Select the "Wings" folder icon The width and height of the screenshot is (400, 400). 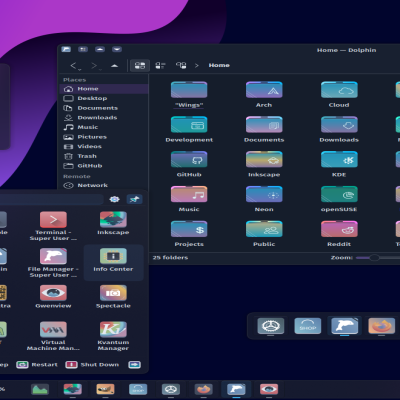pyautogui.click(x=189, y=90)
